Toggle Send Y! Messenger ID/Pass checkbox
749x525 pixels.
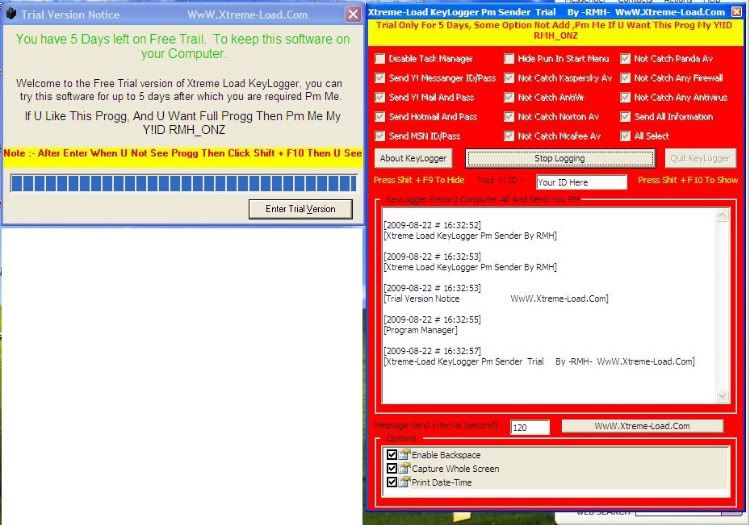click(380, 78)
